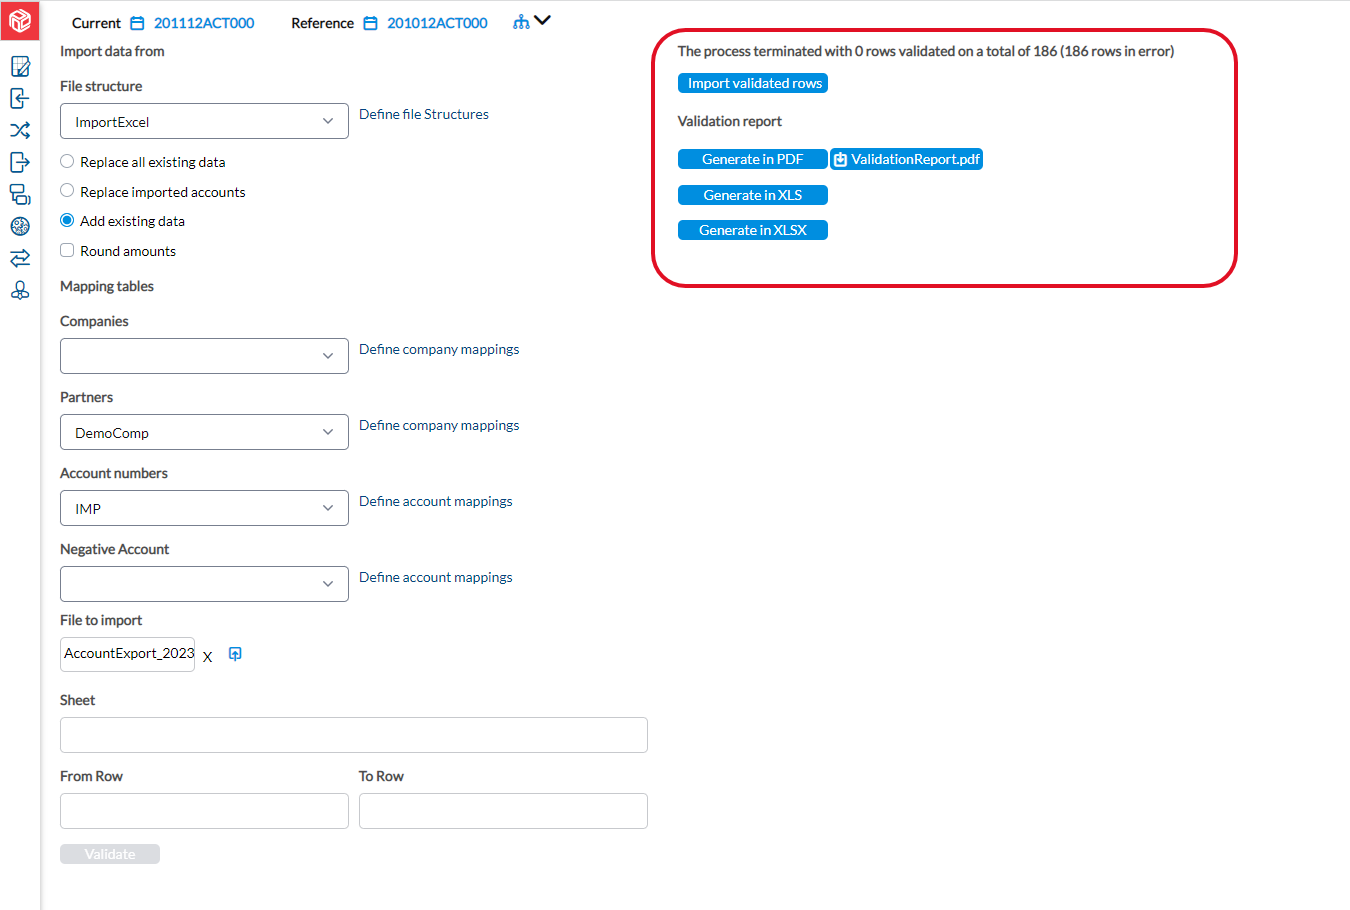Open the ImportExcel file structure dropdown

point(204,121)
